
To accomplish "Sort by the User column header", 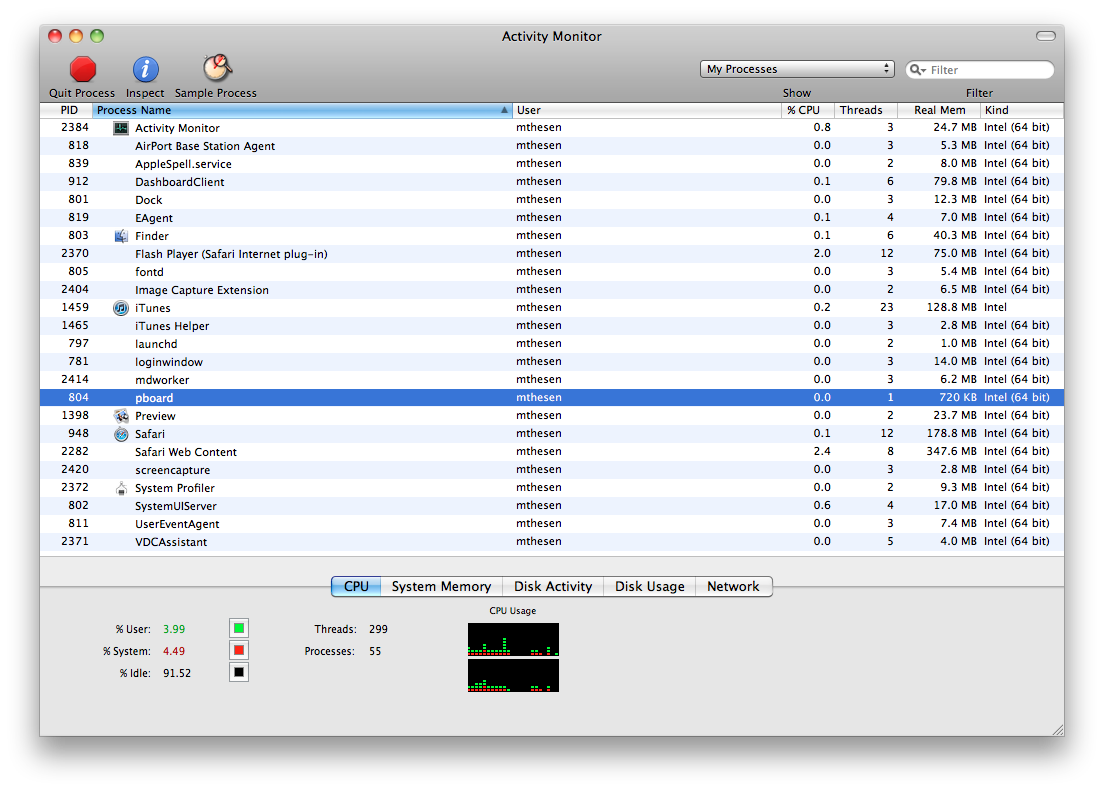I will (x=646, y=110).
